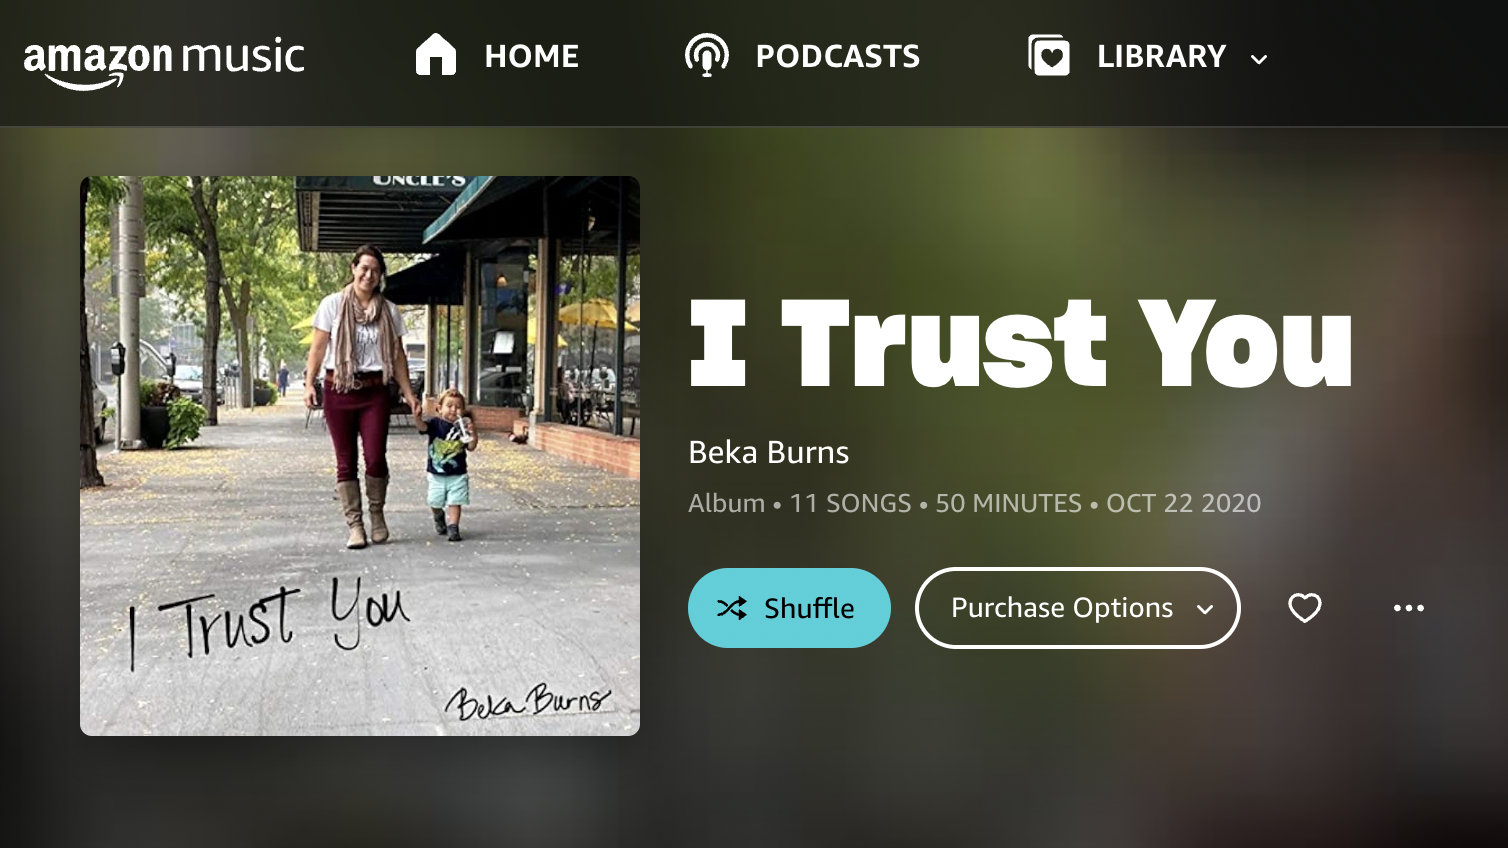Click the I Trust You album cover
Screen dimensions: 1508x848
[360, 456]
